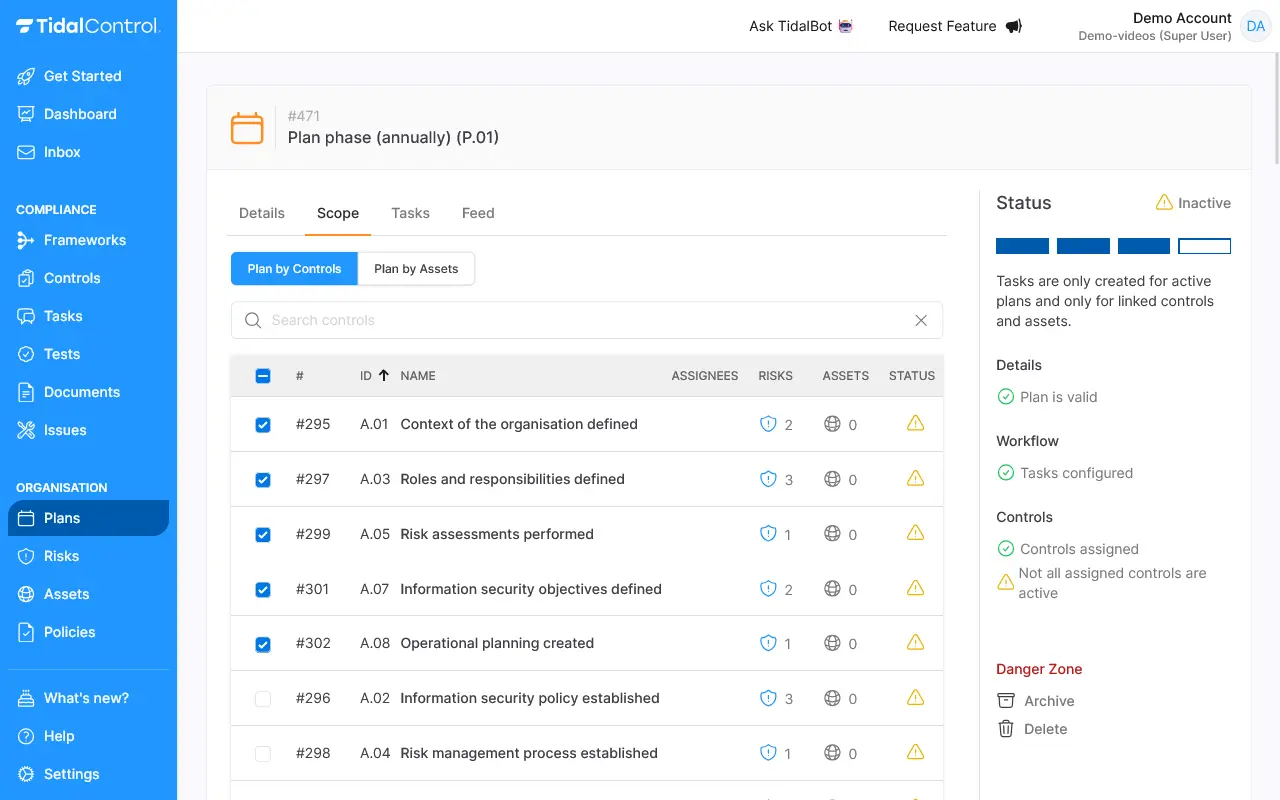Open What's new megaphone icon
Image resolution: width=1280 pixels, height=800 pixels.
[x=26, y=698]
